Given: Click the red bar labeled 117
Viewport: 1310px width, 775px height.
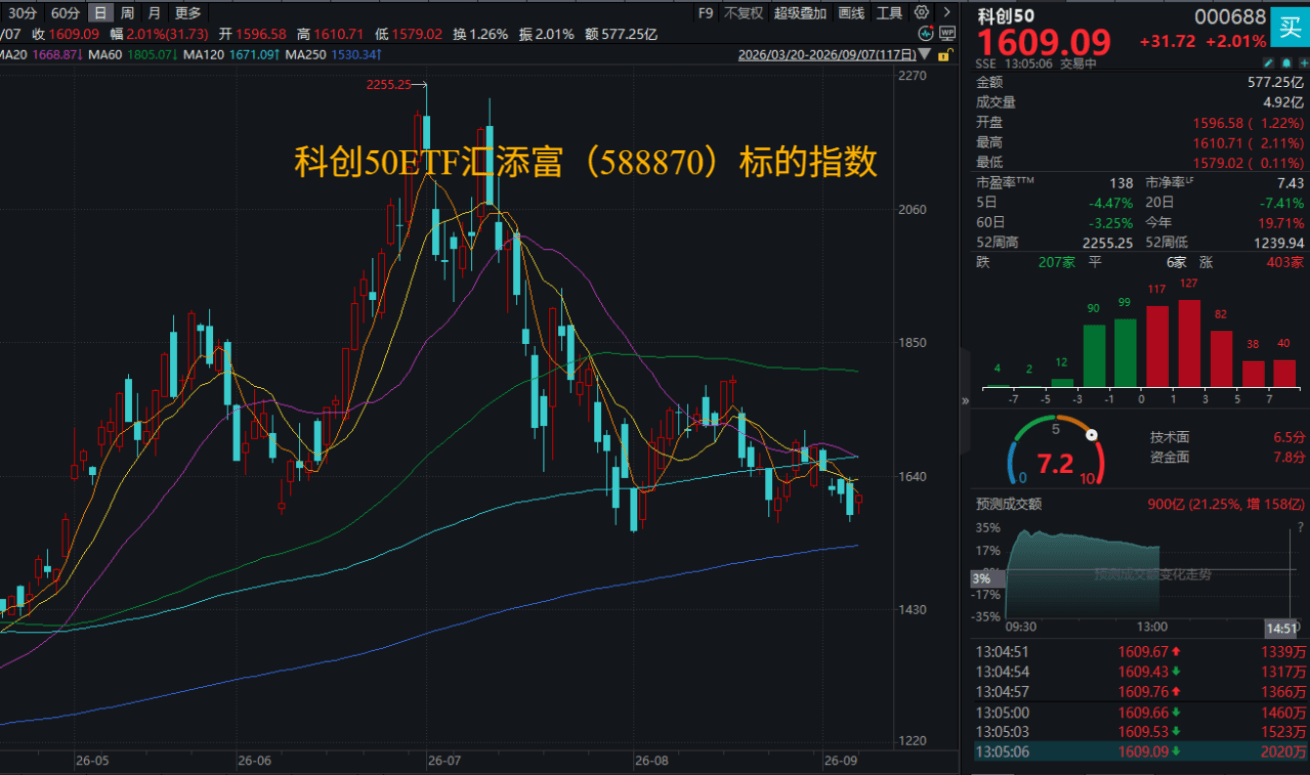Looking at the screenshot, I should 1157,347.
